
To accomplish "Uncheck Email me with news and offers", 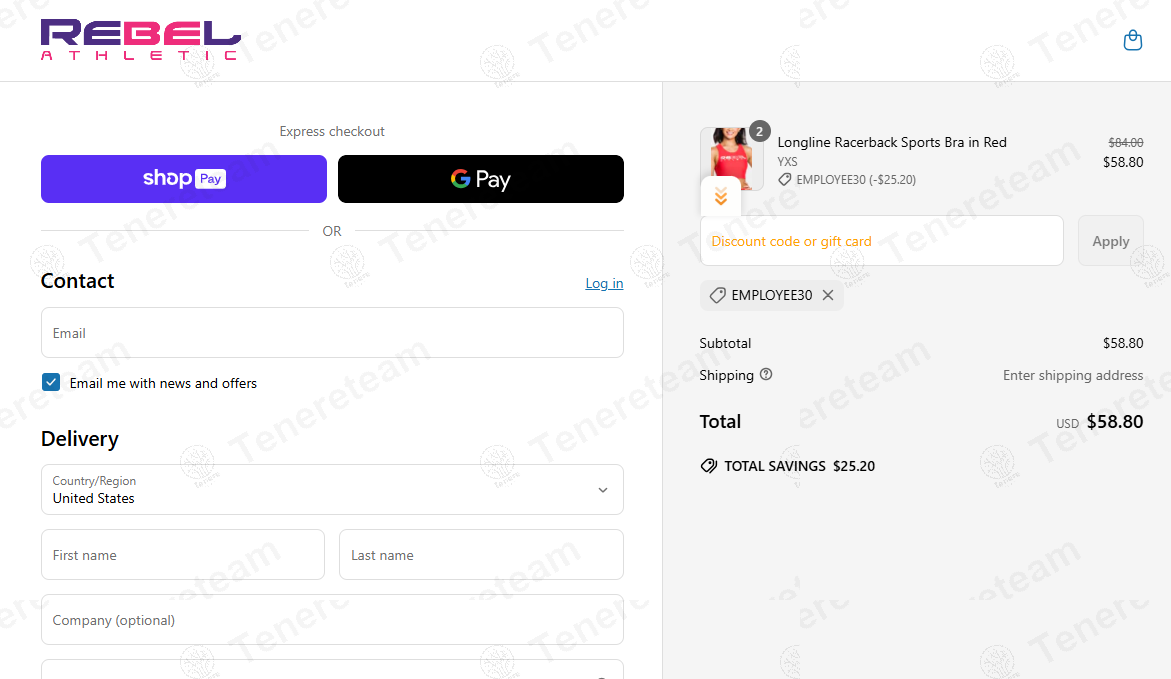I will pyautogui.click(x=51, y=383).
